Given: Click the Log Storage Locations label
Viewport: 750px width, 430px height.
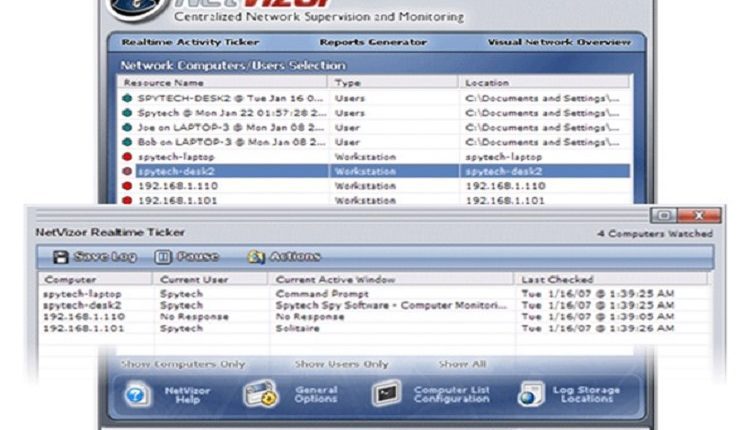Looking at the screenshot, I should click(586, 395).
